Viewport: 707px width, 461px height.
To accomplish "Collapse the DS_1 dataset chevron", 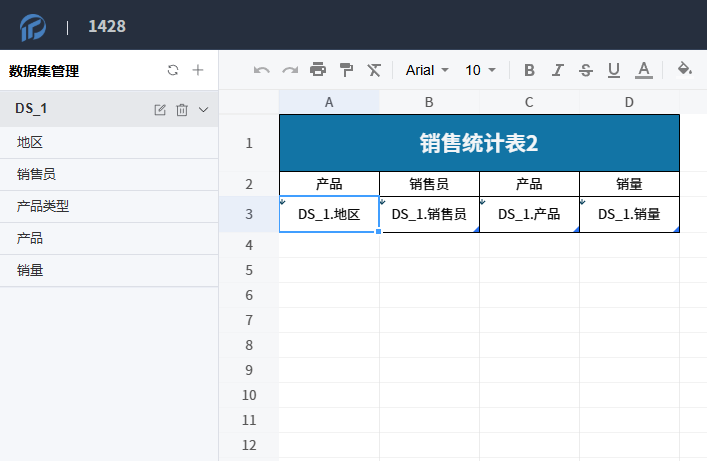I will (x=204, y=109).
